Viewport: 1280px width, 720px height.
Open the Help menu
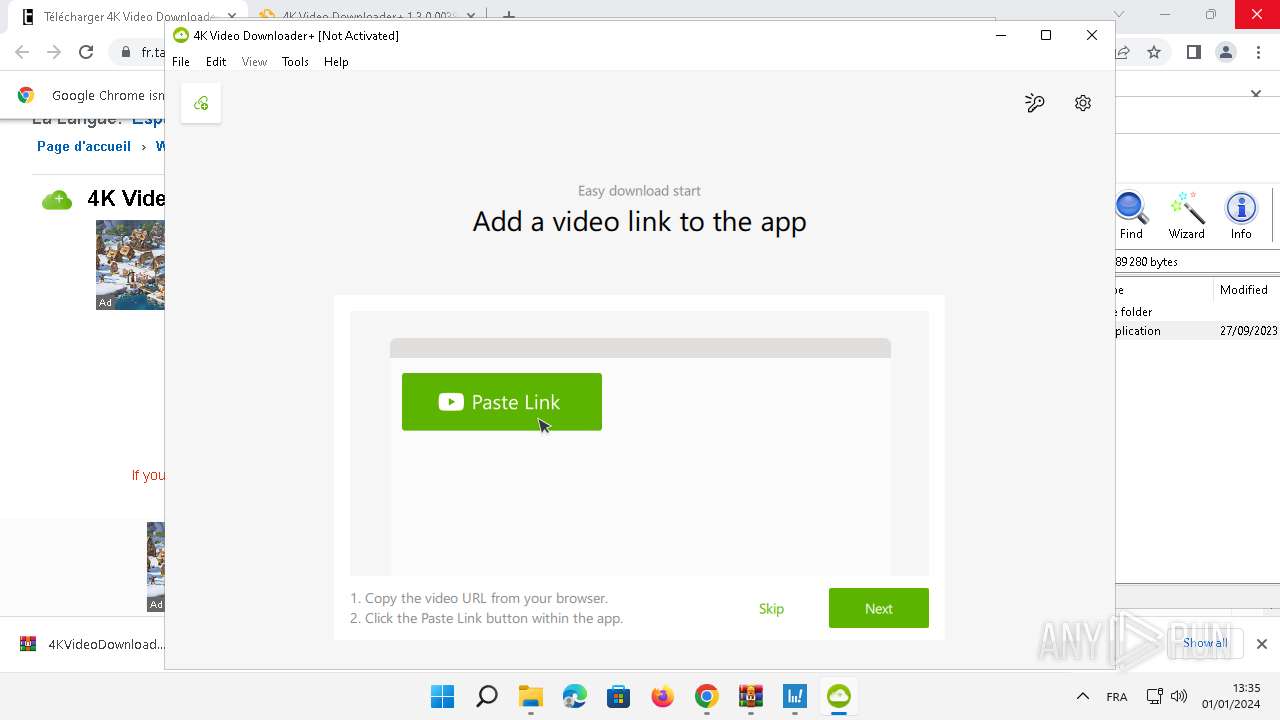336,62
